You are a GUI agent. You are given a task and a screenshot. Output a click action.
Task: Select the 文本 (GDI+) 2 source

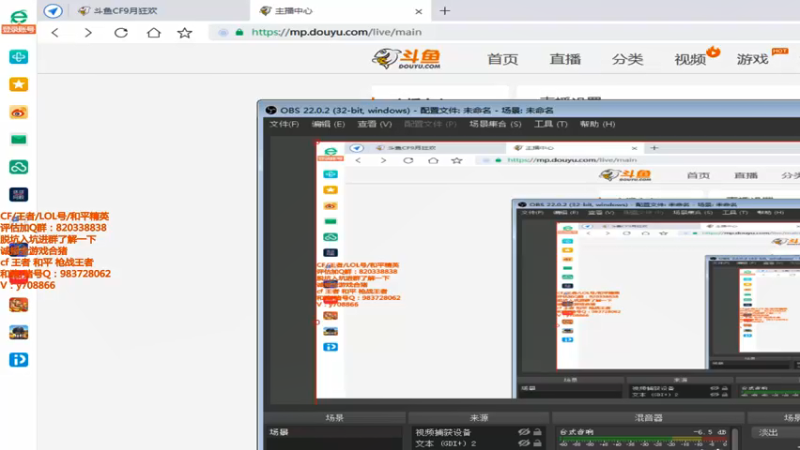(446, 443)
